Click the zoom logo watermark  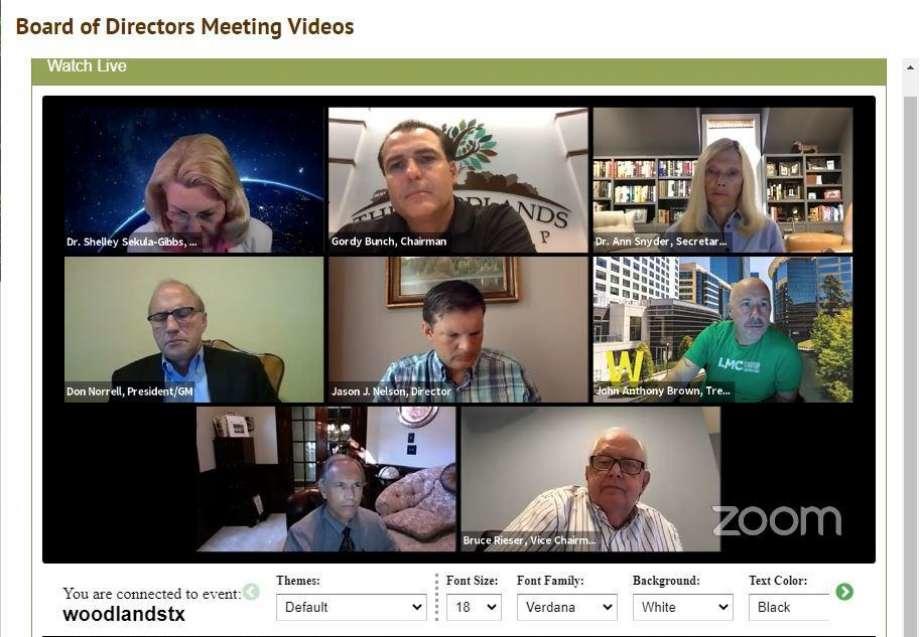pyautogui.click(x=777, y=521)
